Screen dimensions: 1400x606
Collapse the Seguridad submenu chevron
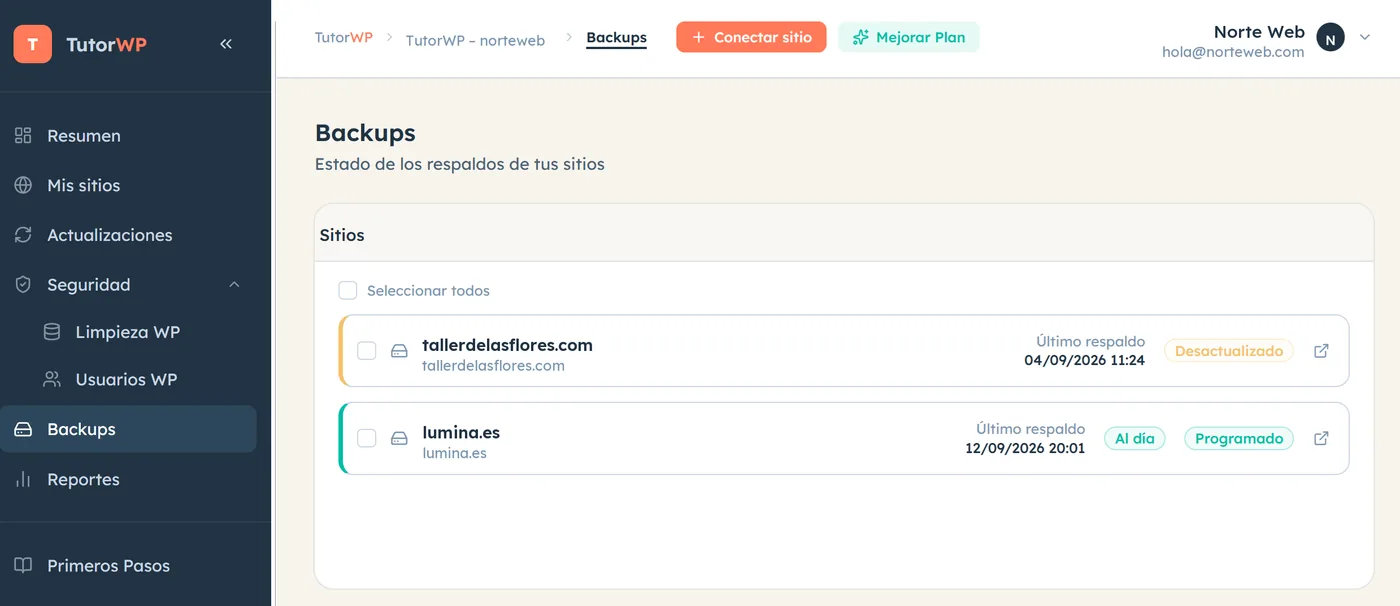pos(234,285)
